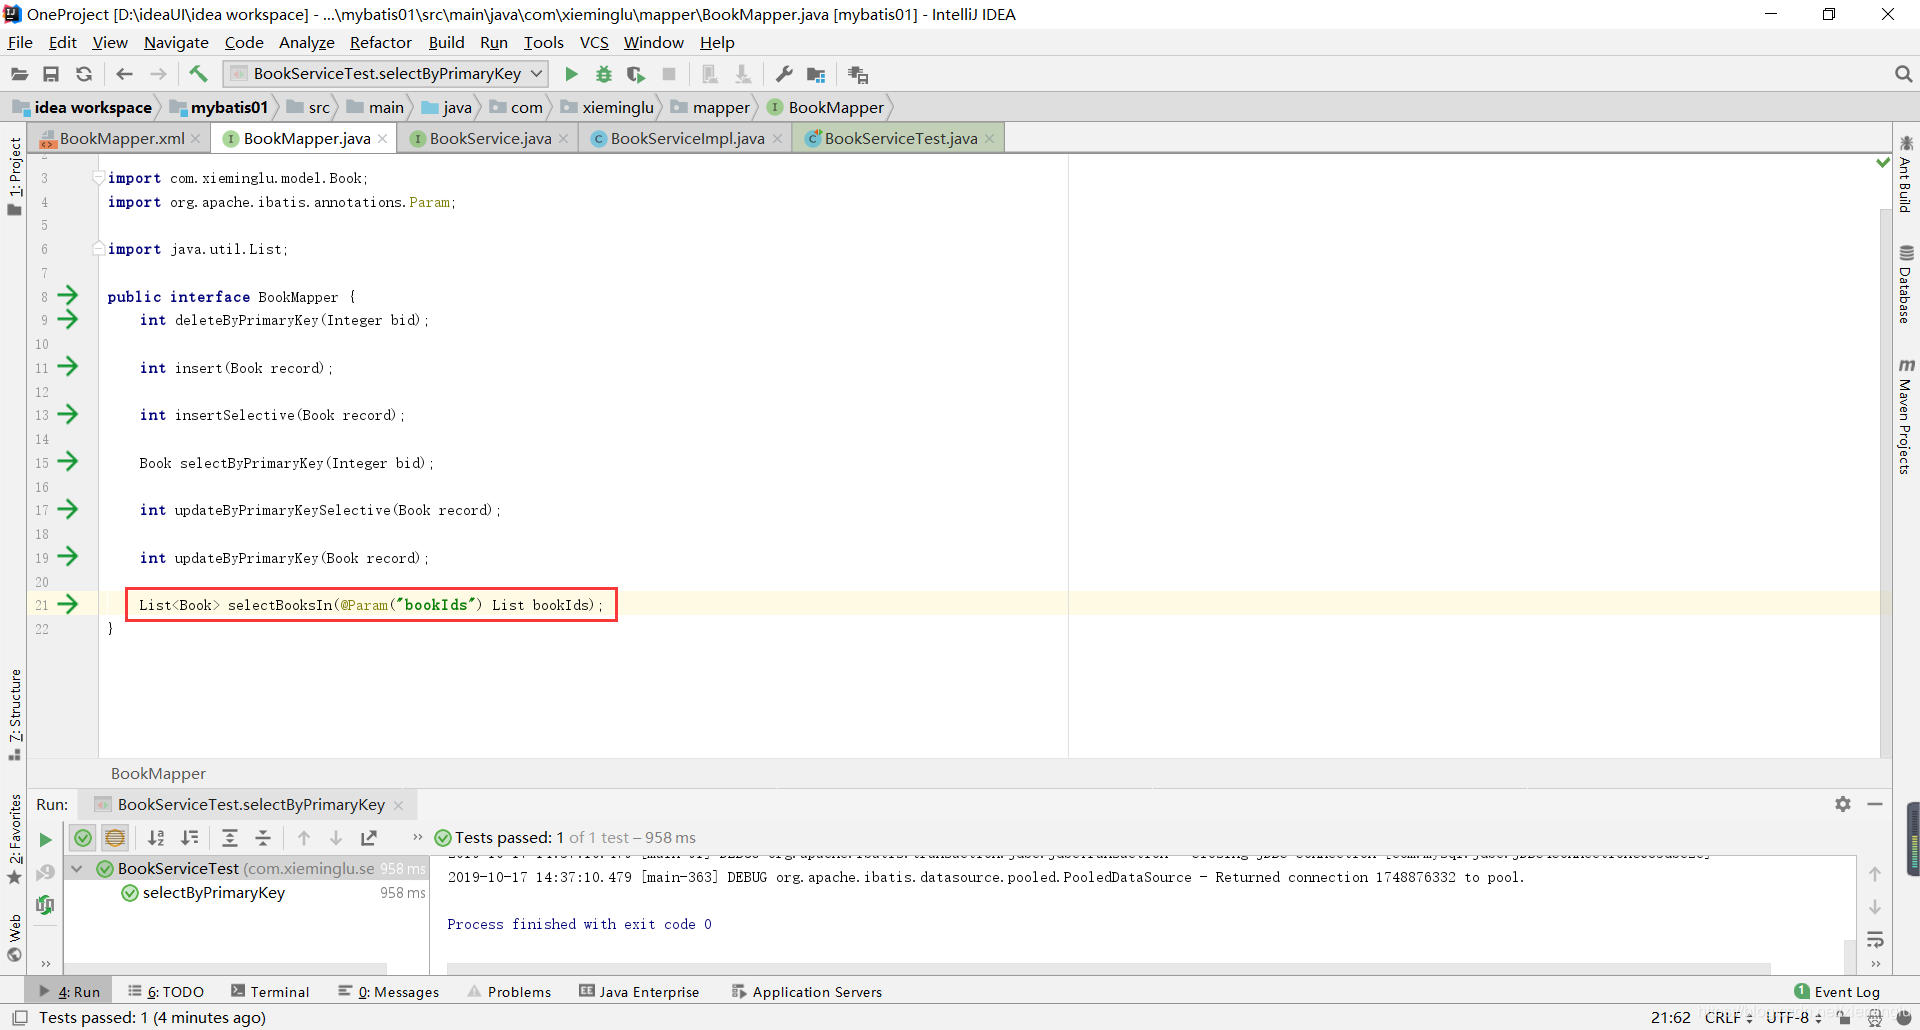The width and height of the screenshot is (1920, 1030).
Task: Open Ant Build side panel
Action: click(x=1906, y=174)
